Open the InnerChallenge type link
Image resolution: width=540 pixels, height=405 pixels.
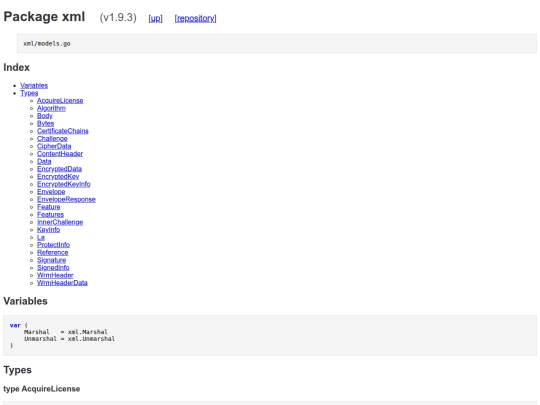click(60, 222)
